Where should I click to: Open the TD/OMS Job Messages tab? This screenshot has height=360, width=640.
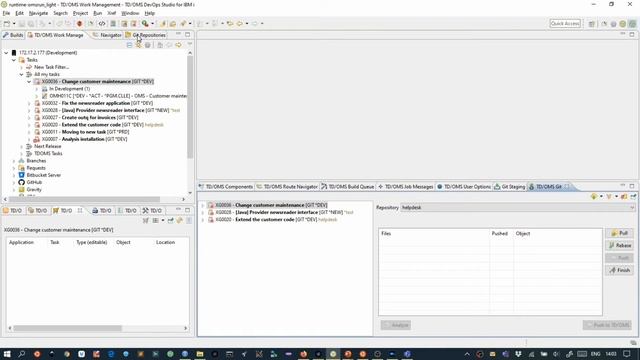(405, 187)
